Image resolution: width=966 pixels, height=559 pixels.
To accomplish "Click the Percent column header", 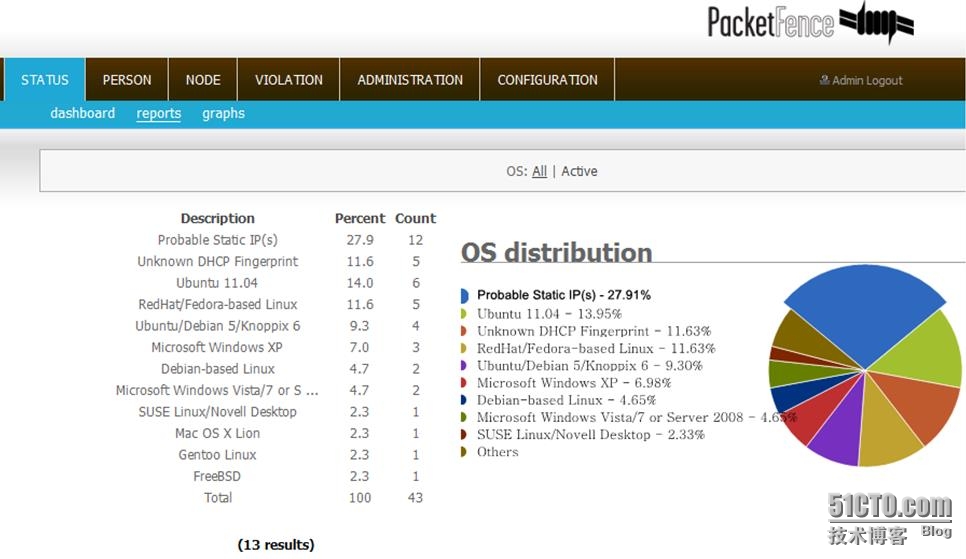I will click(x=360, y=218).
